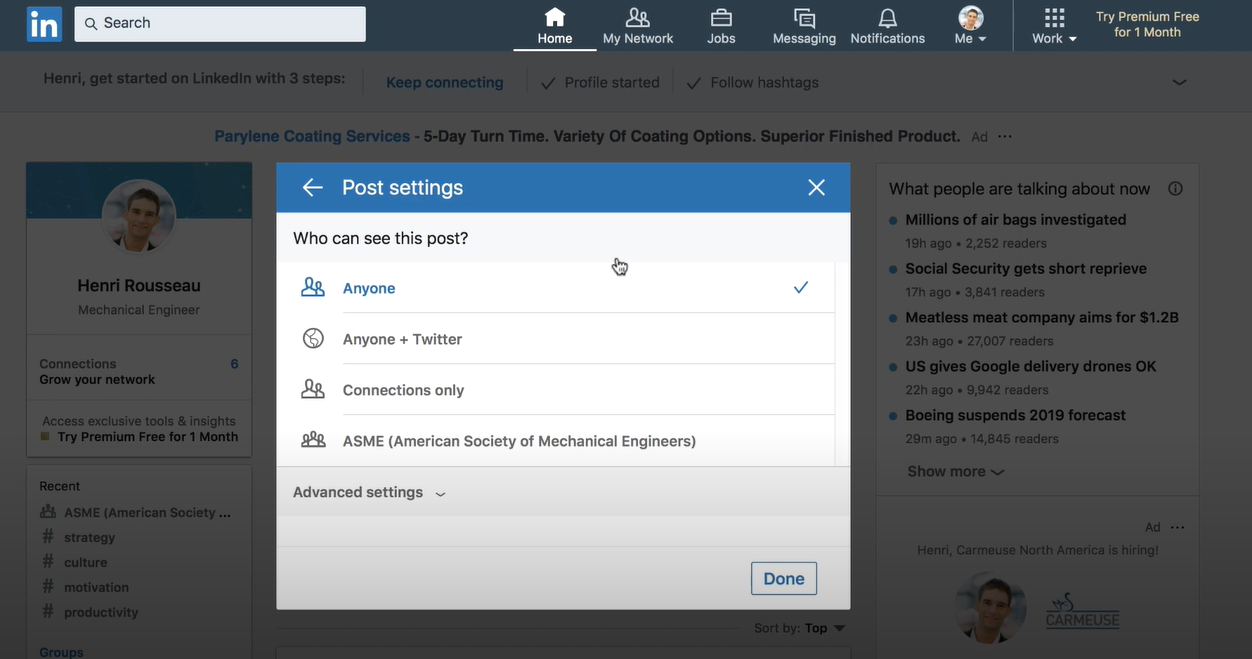Open Social Security gets short reprieve story
Viewport: 1252px width, 659px height.
[x=1026, y=269]
